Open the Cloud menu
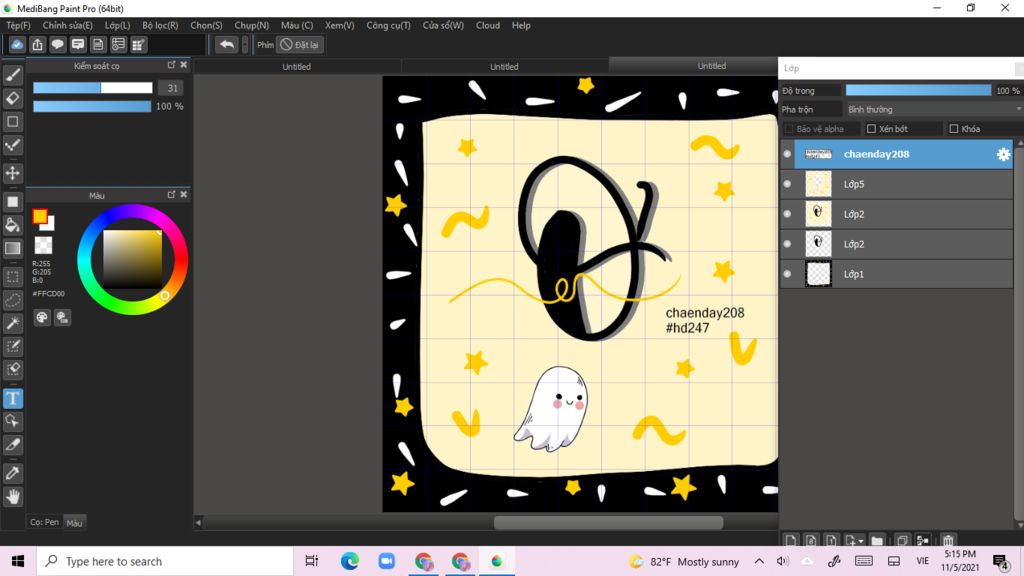This screenshot has height=576, width=1024. 488,25
